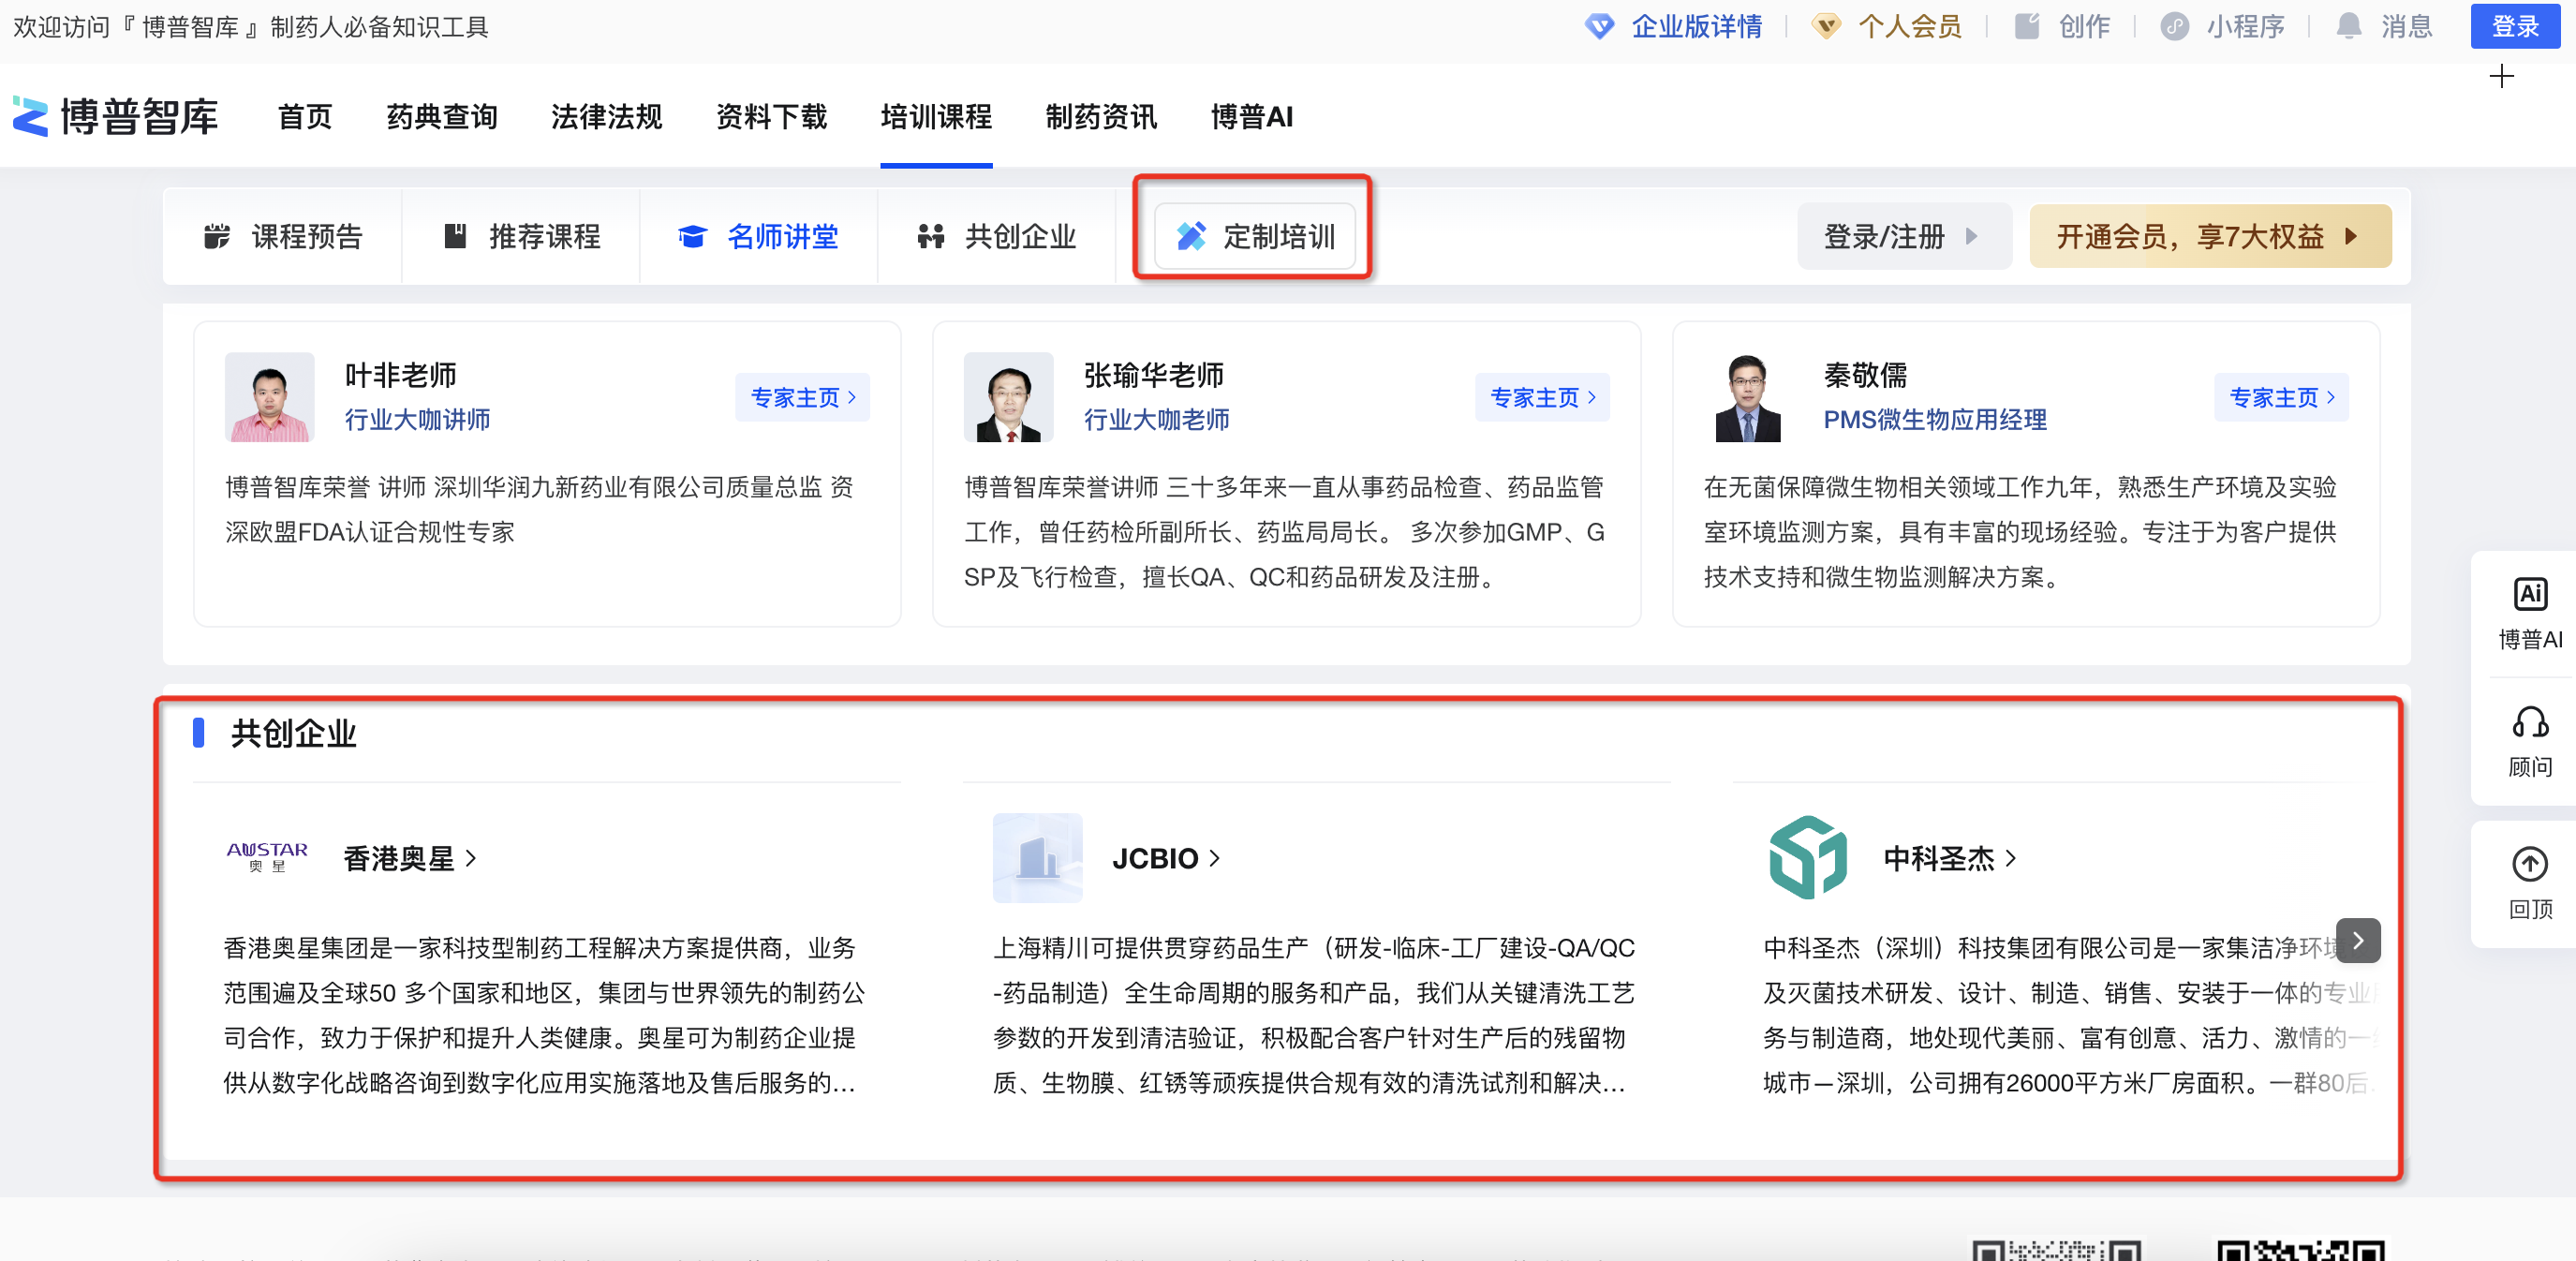Go to 首页 in the main navigation
This screenshot has height=1261, width=2576.
[x=305, y=117]
